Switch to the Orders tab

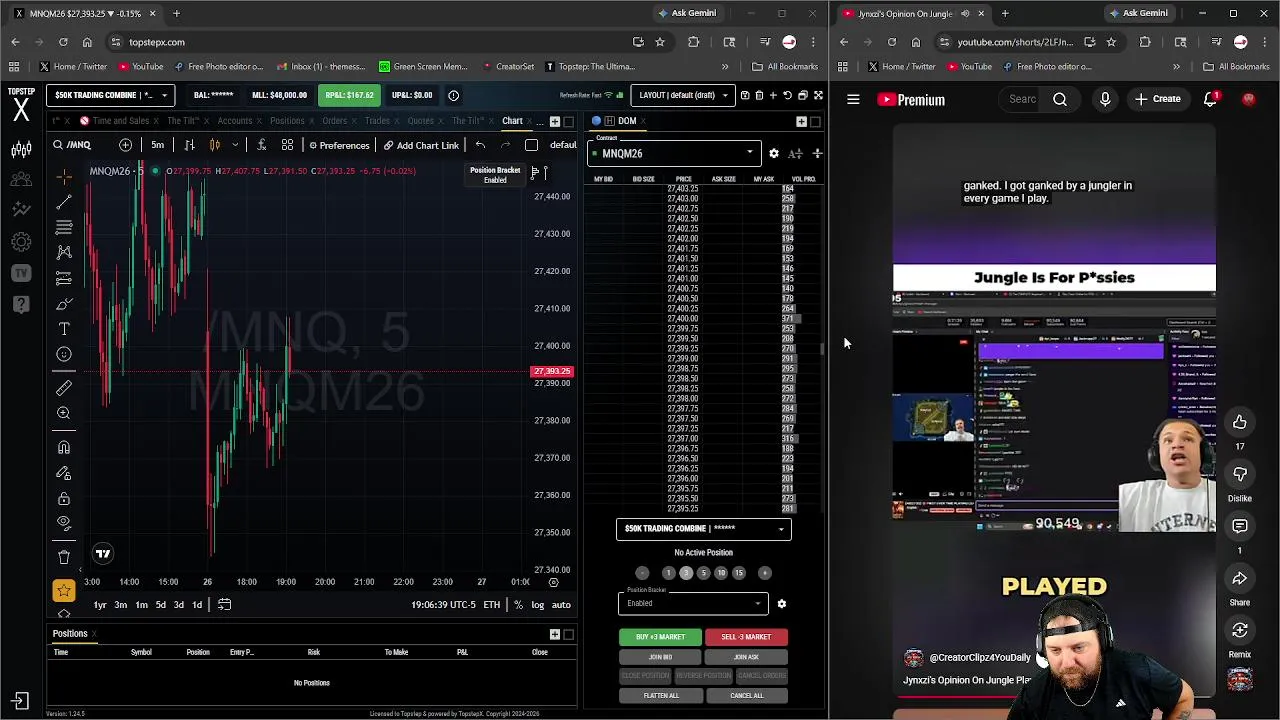(334, 121)
